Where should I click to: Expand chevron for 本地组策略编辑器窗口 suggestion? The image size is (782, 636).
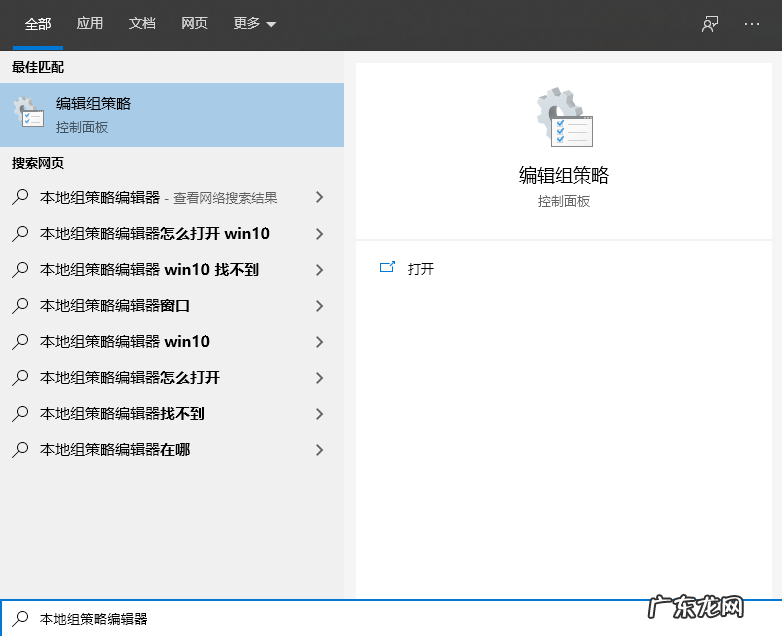pyautogui.click(x=320, y=306)
